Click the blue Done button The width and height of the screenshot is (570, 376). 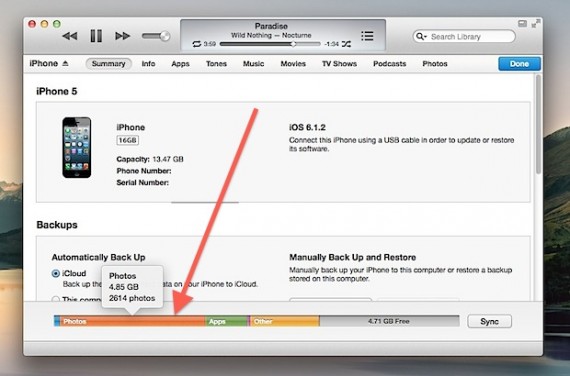tap(519, 64)
